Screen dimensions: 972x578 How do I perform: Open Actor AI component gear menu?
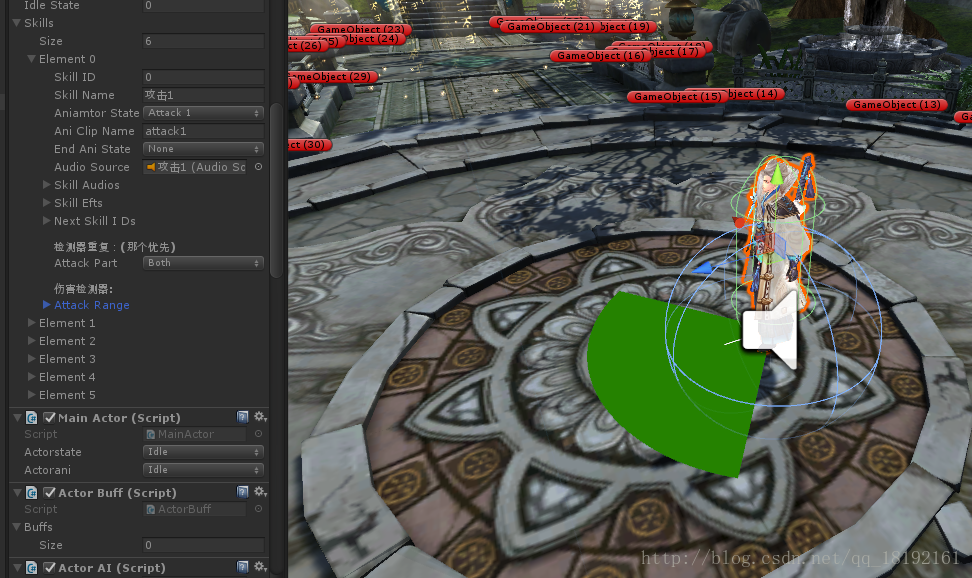point(260,567)
